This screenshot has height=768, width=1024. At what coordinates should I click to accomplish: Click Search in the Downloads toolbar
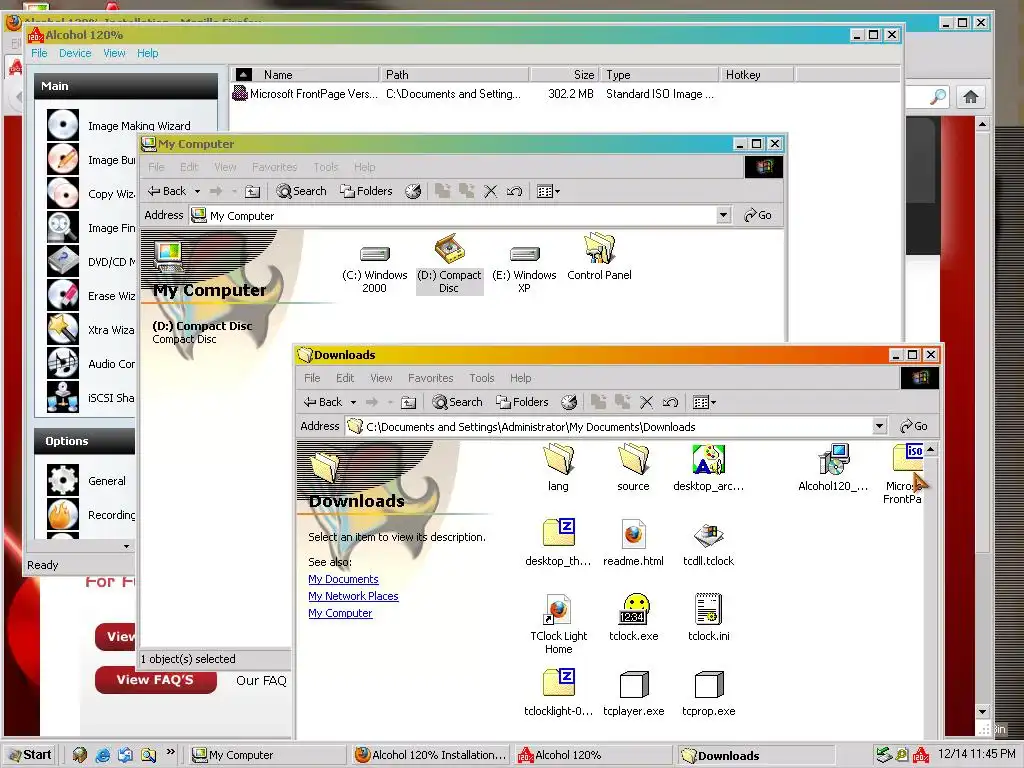(457, 402)
